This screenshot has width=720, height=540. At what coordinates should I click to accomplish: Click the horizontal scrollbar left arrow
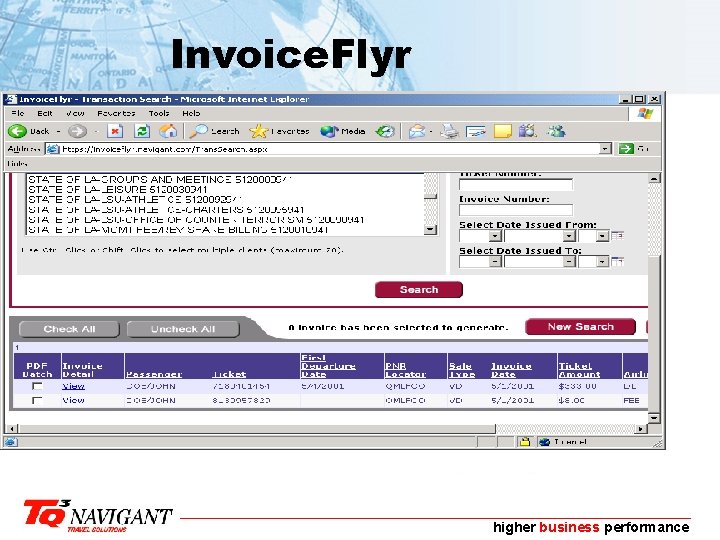(12, 428)
